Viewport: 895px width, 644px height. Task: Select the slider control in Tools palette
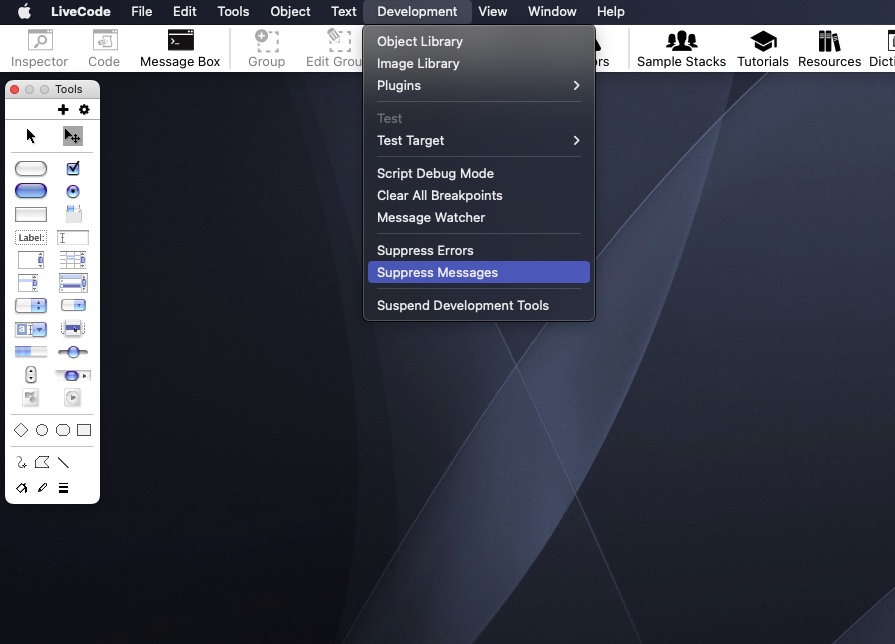(73, 352)
